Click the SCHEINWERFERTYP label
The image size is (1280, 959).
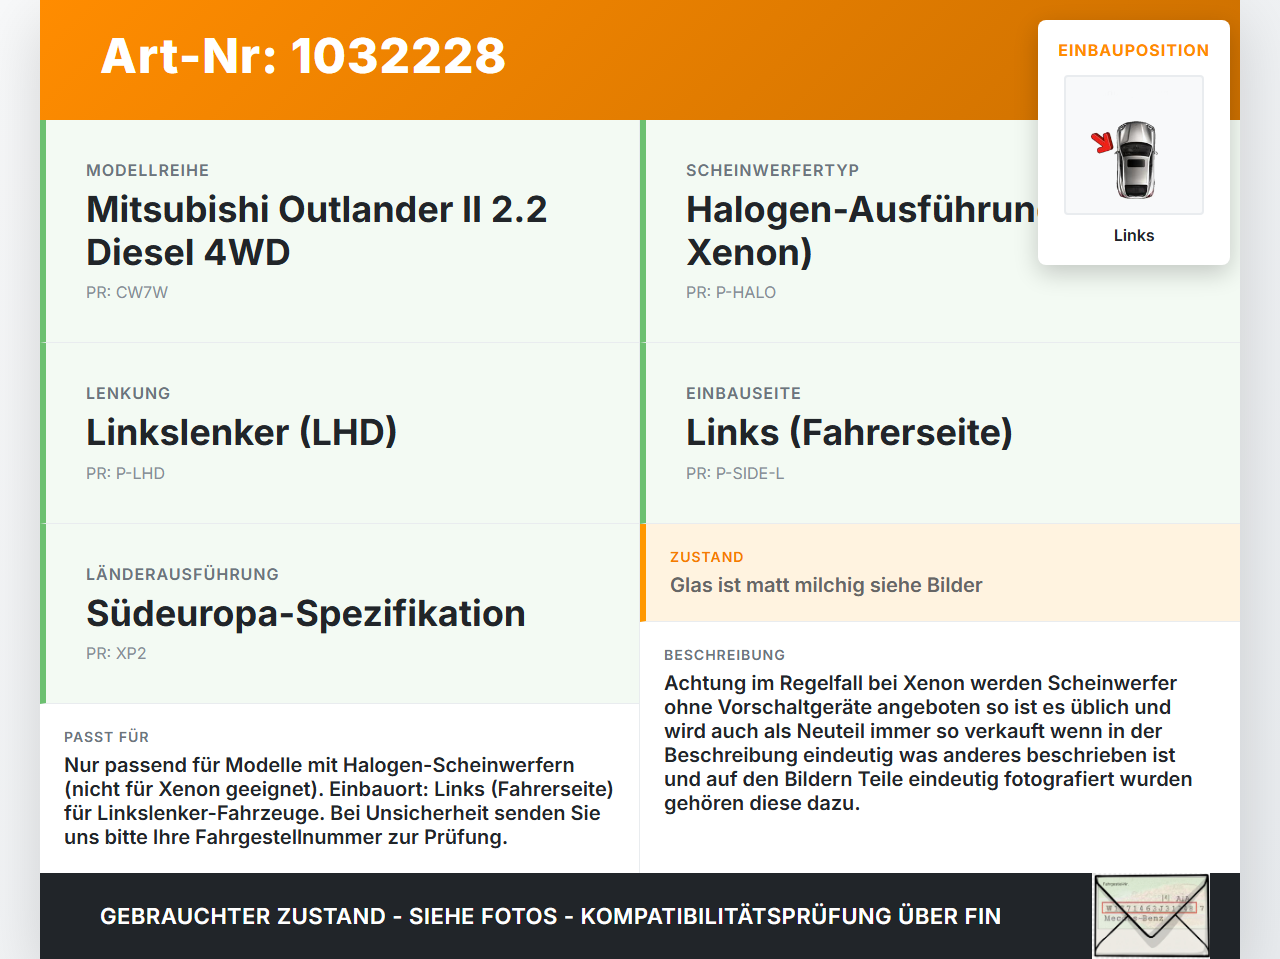[x=773, y=170]
